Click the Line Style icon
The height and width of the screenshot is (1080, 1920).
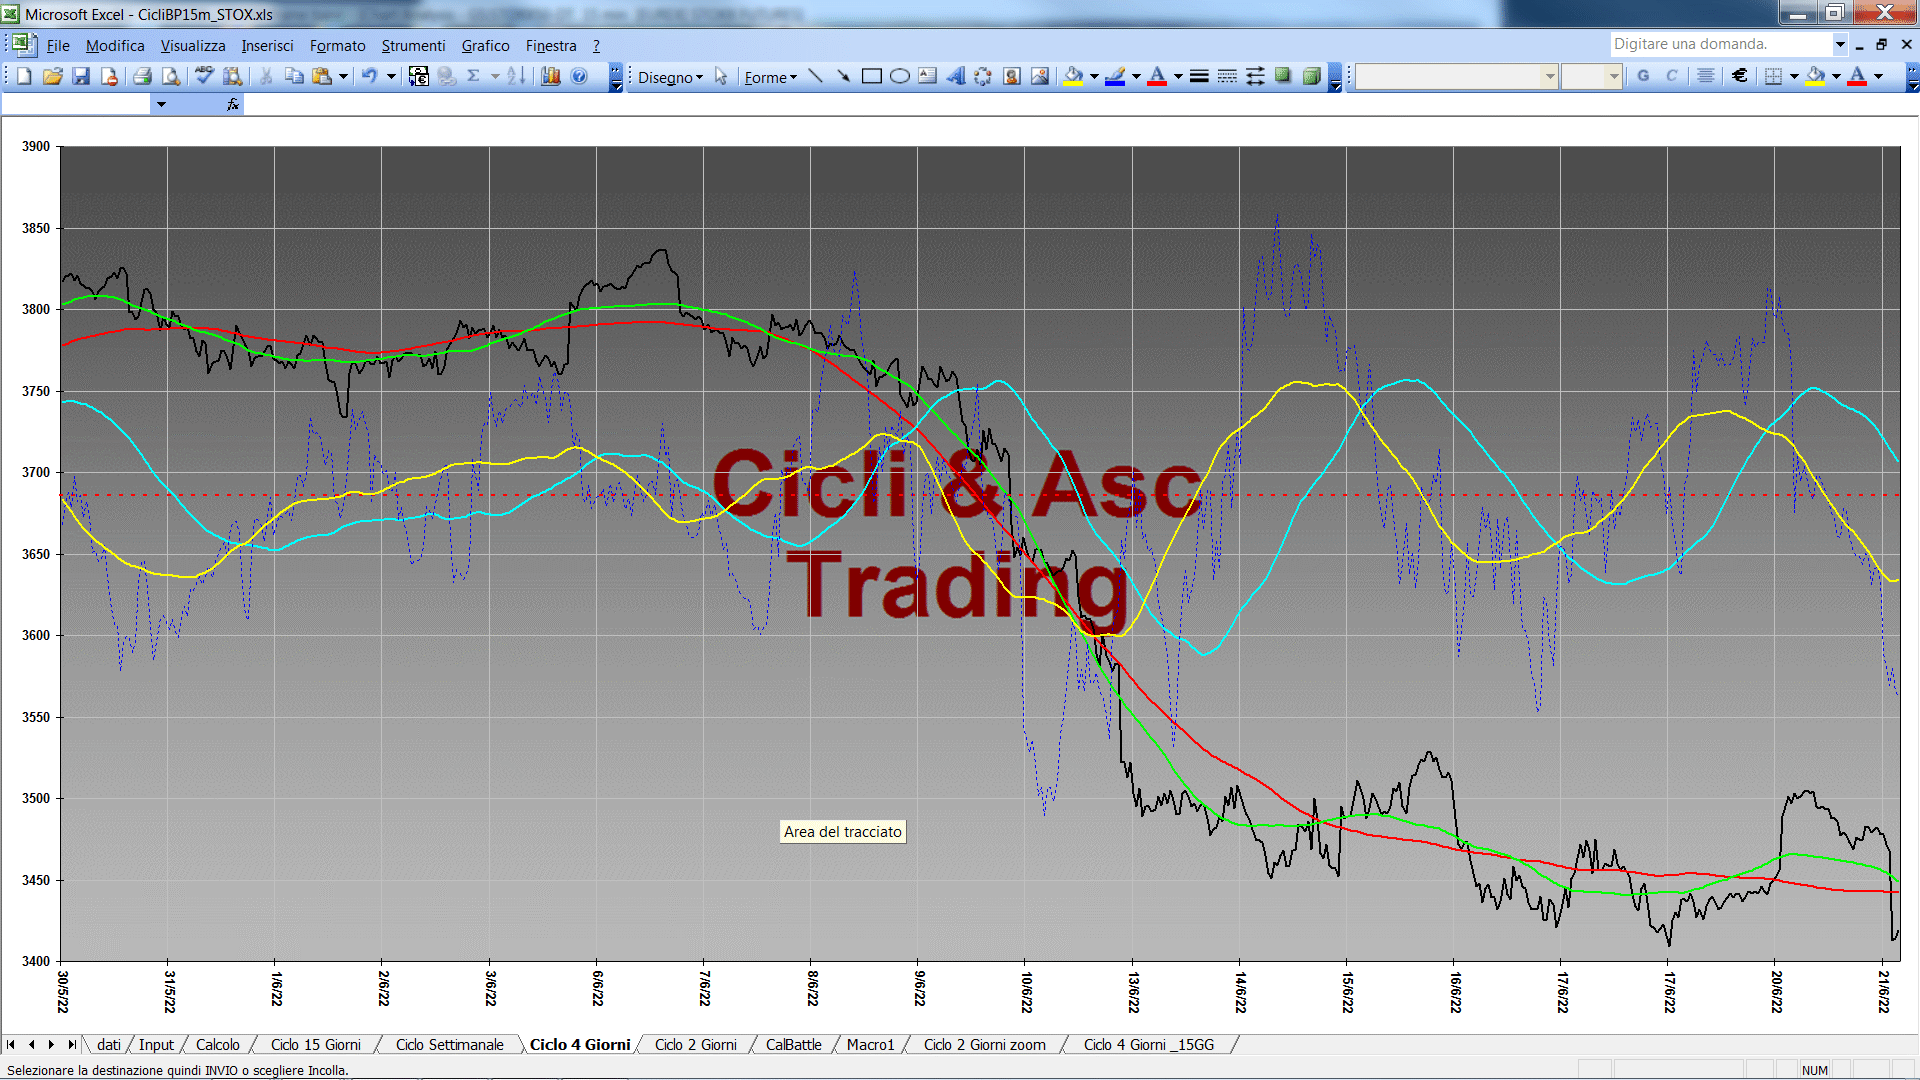coord(1199,76)
